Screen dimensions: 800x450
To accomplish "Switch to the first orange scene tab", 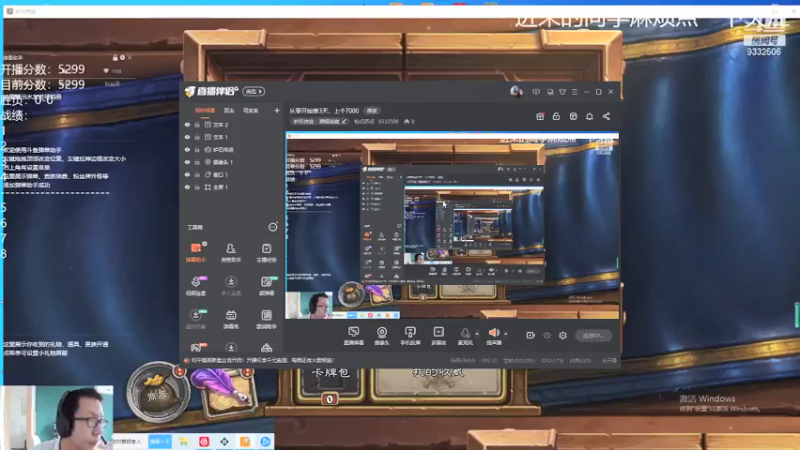I will coord(205,111).
